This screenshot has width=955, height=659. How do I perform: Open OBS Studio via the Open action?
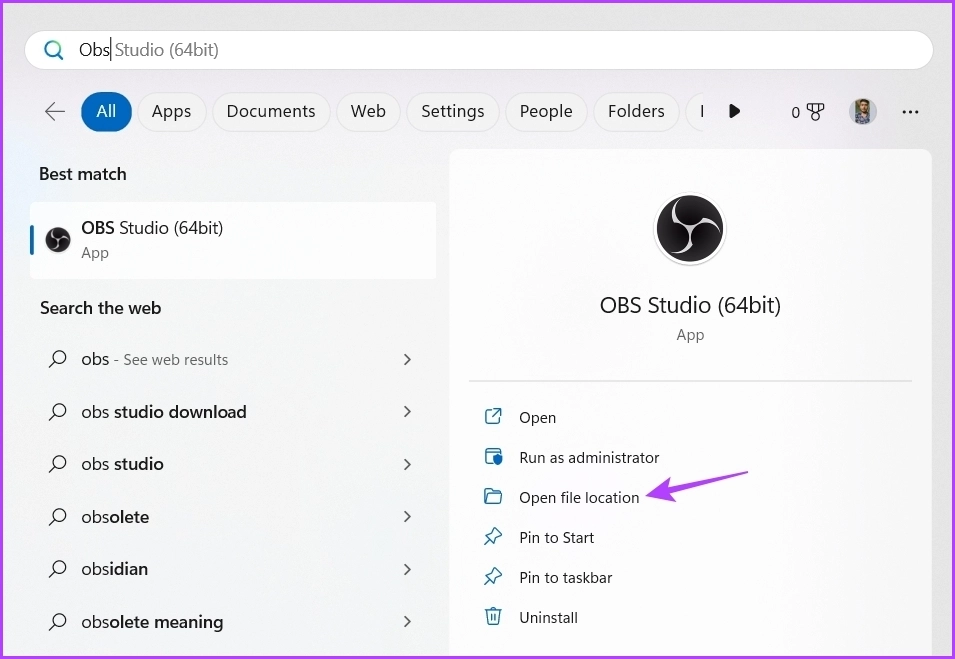coord(537,418)
